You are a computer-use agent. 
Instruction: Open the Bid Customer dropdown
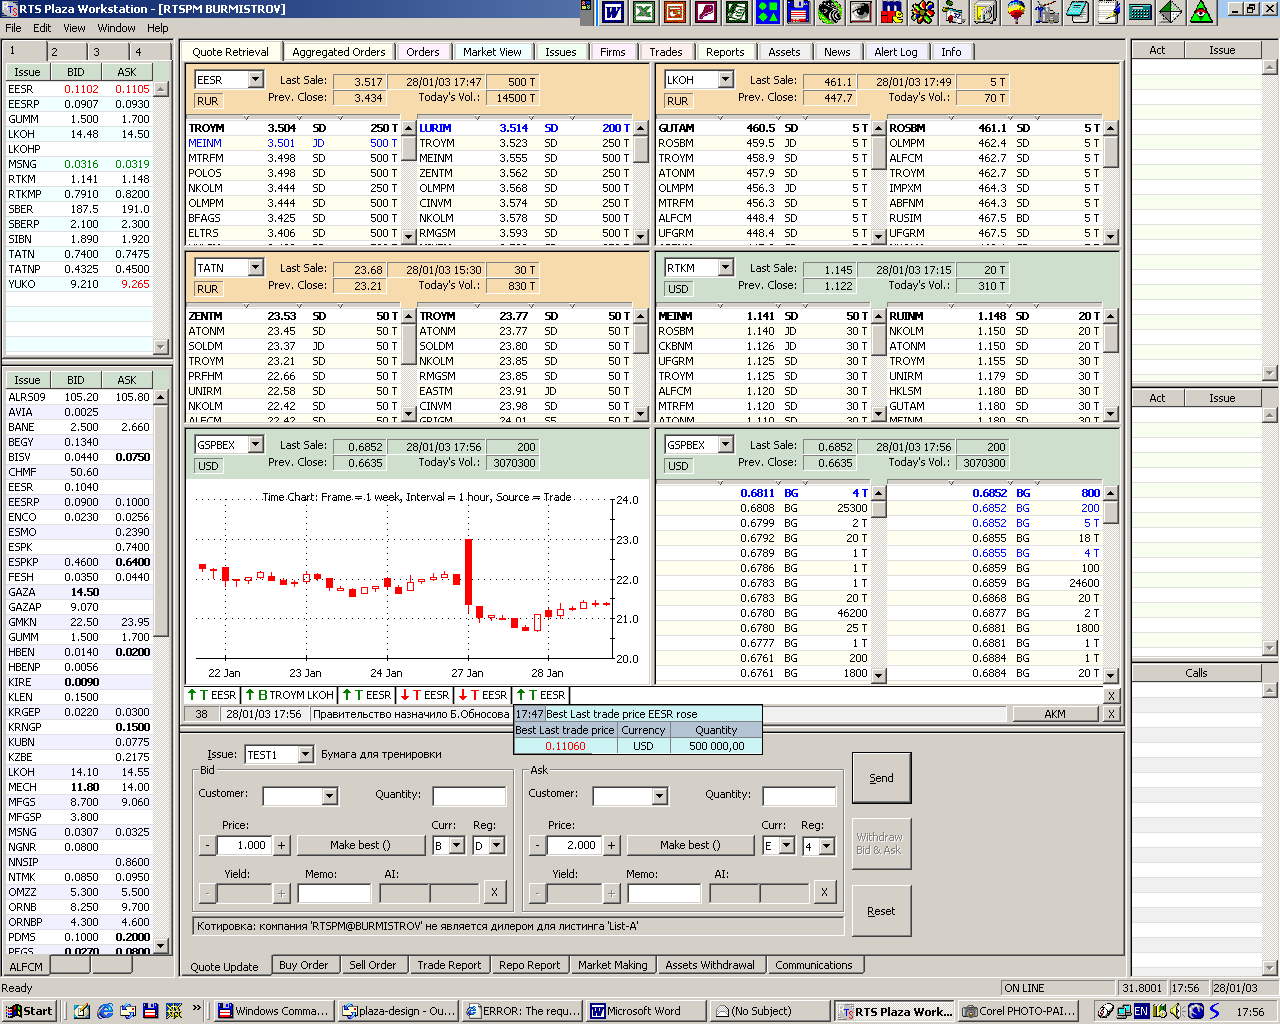(x=329, y=796)
